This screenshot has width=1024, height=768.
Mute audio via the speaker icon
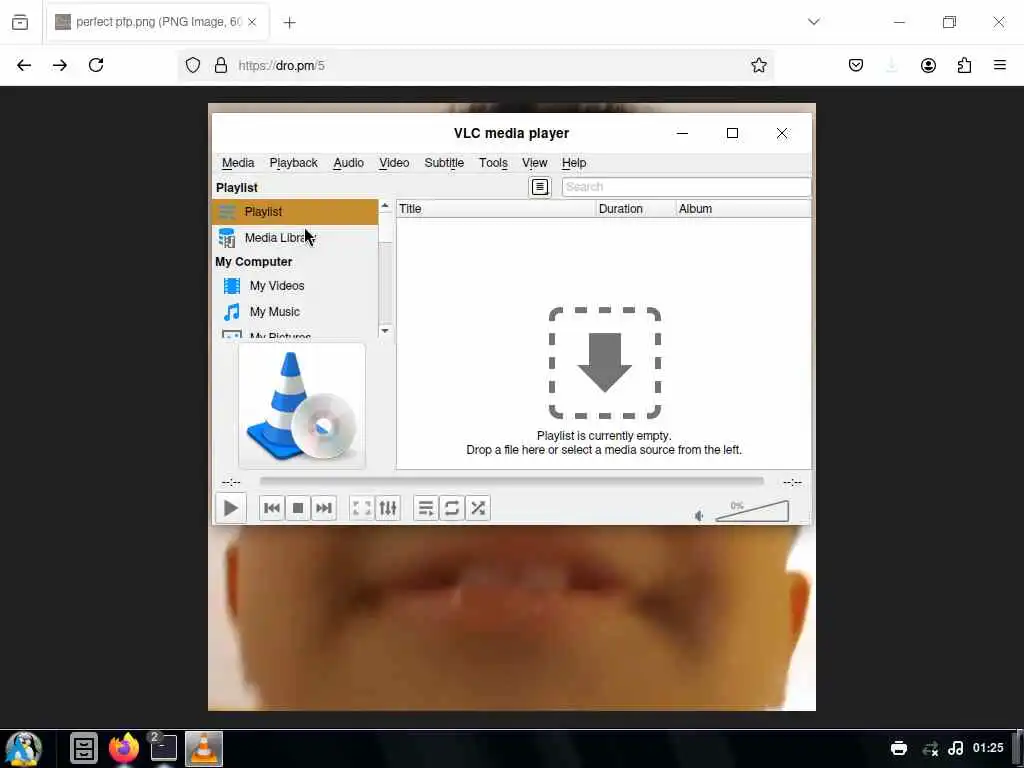[699, 516]
